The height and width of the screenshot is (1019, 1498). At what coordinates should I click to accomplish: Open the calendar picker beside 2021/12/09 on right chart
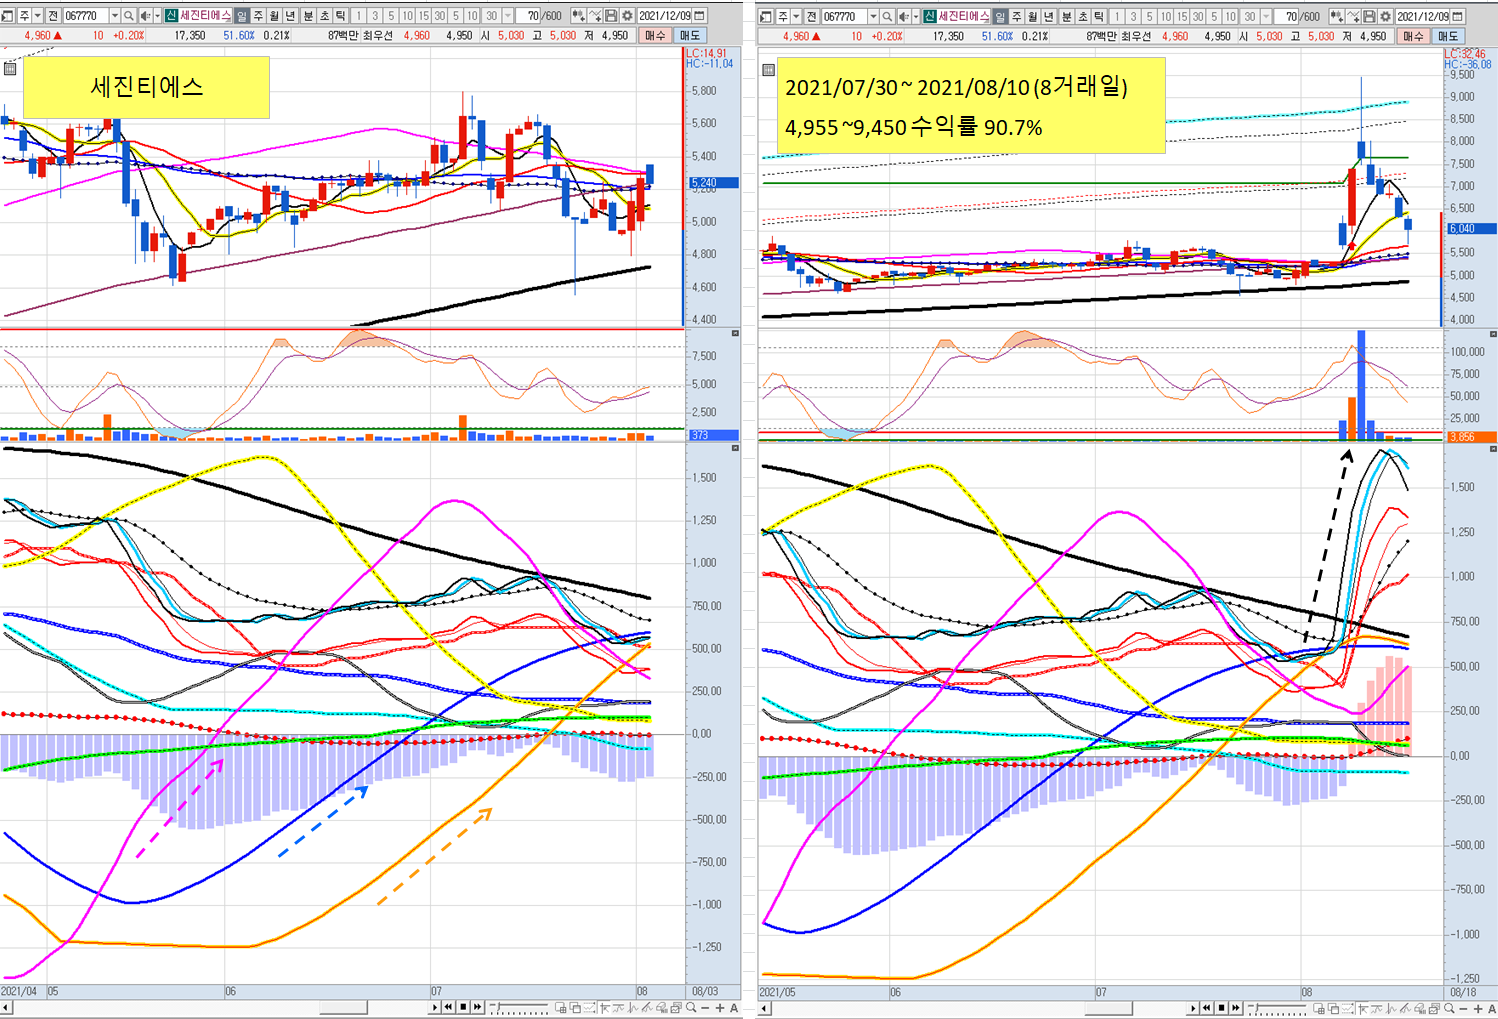click(x=1458, y=17)
